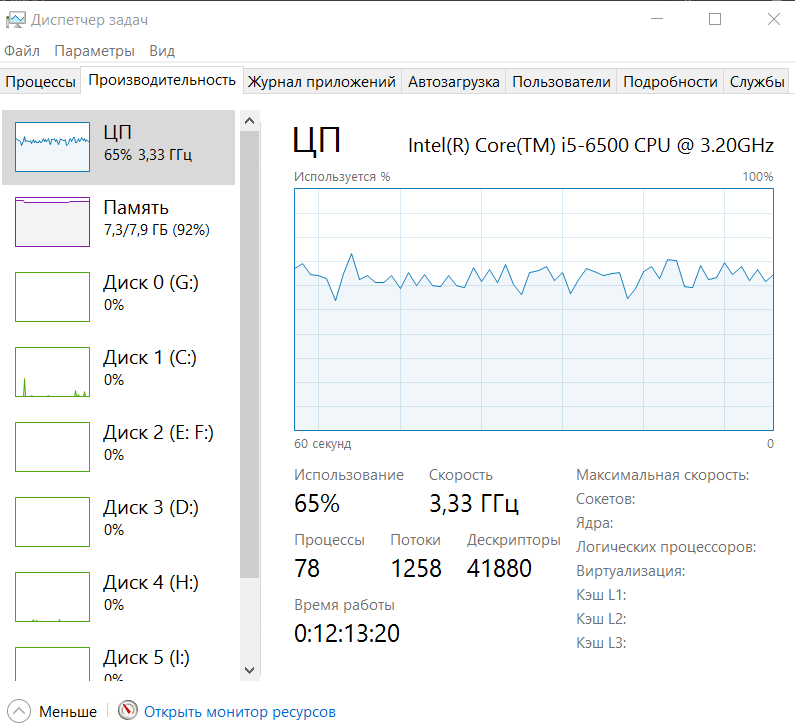Open Диск 3 (D:) performance graph

(118, 522)
